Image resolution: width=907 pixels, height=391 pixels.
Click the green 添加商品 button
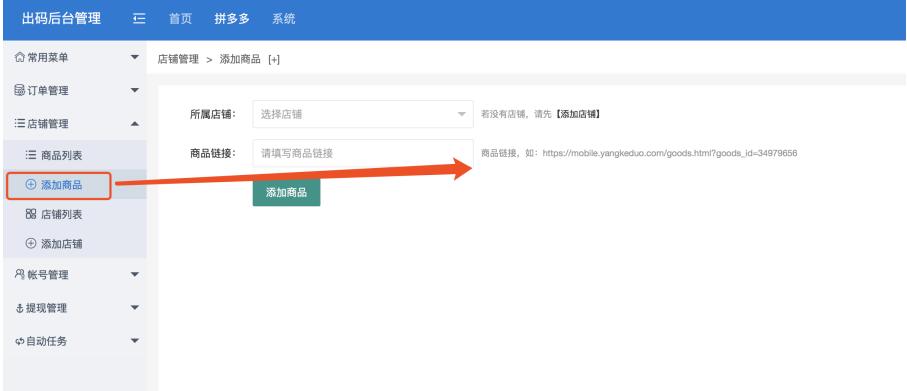pos(286,193)
